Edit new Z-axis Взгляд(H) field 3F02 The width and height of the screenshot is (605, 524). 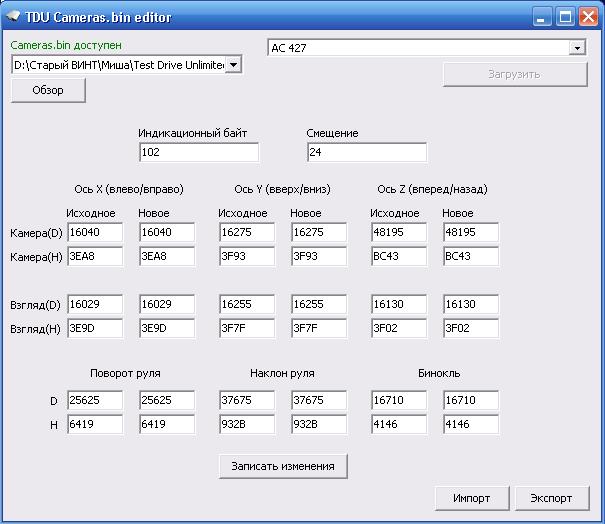click(470, 328)
